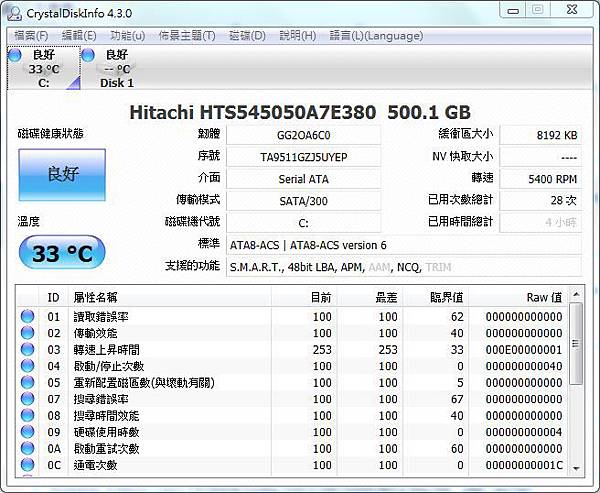Viewport: 600px width, 493px height.
Task: Click raw value 00000000001C
Action: (524, 465)
